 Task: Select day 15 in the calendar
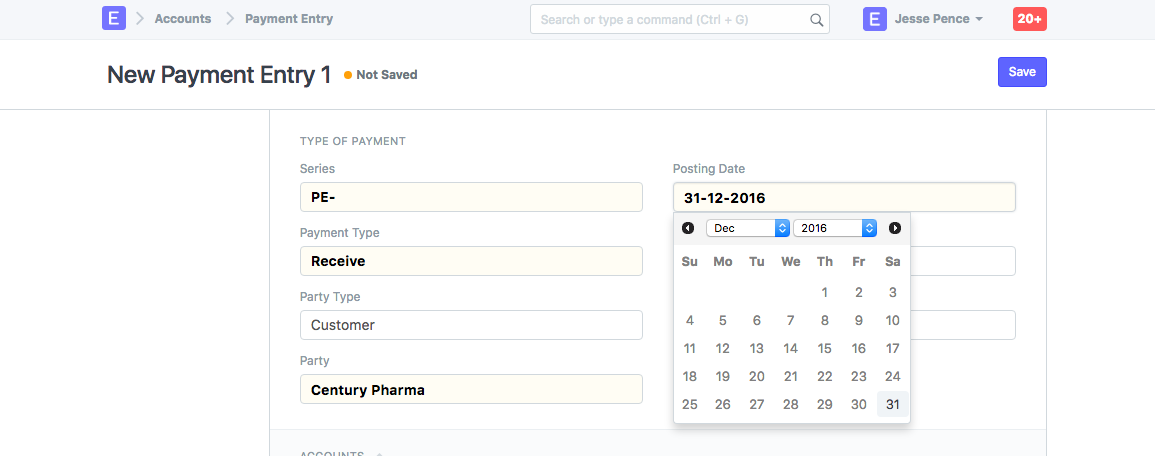tap(825, 349)
